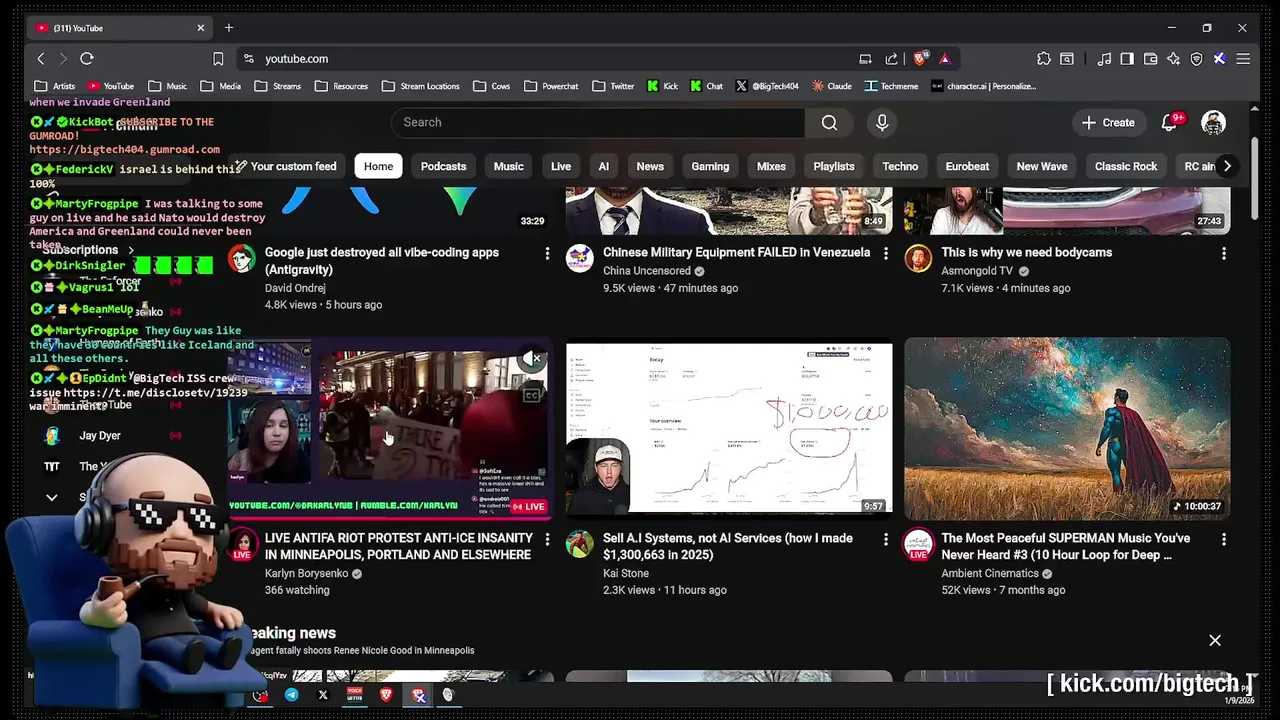The height and width of the screenshot is (720, 1280).
Task: Open the Media bookmark folder
Action: [221, 86]
